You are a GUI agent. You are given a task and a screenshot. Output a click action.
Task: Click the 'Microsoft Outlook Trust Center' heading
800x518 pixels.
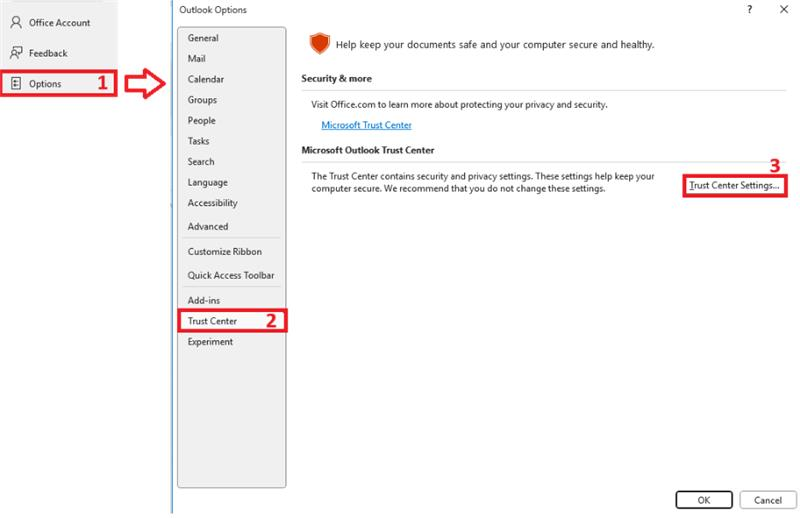367,150
